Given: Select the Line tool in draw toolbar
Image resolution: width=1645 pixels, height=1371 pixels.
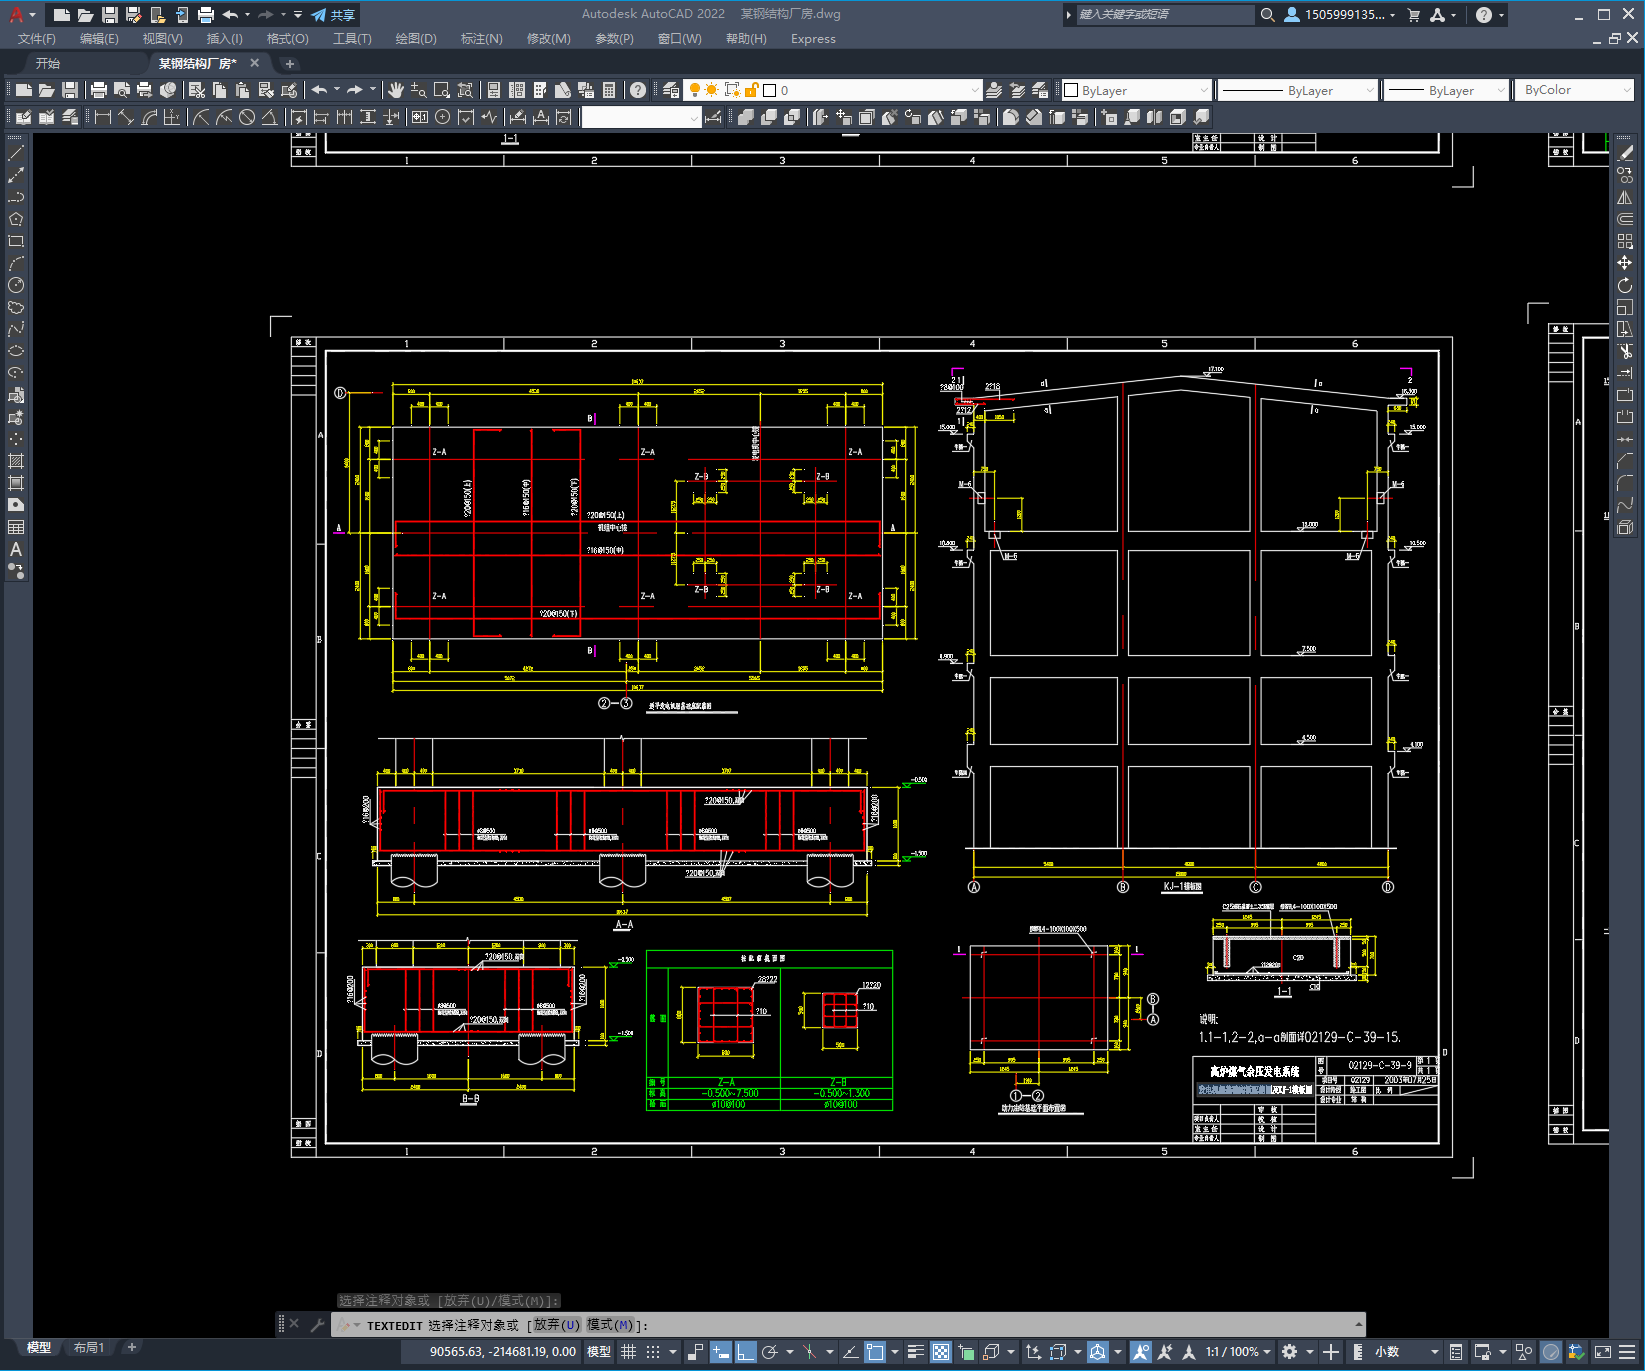Looking at the screenshot, I should (16, 154).
